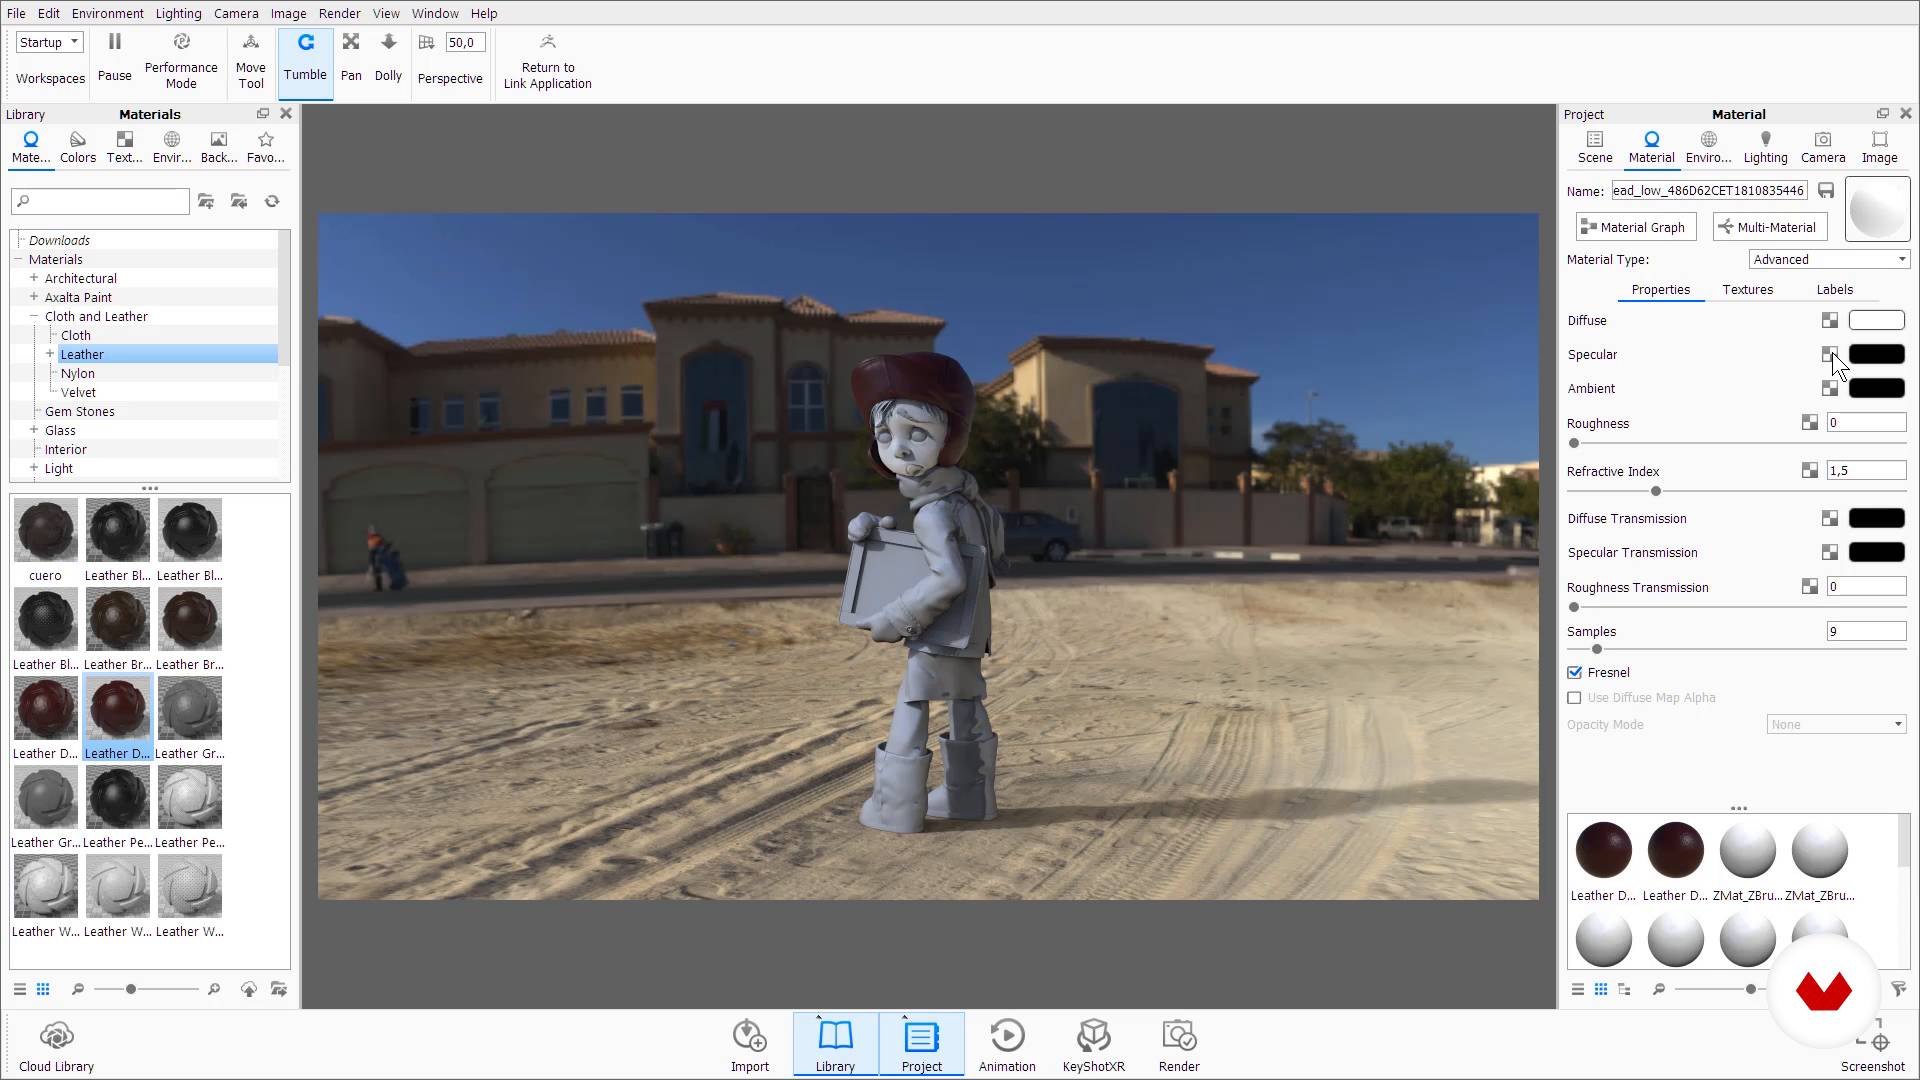The image size is (1920, 1080).
Task: Switch to the Textures tab
Action: (1747, 289)
